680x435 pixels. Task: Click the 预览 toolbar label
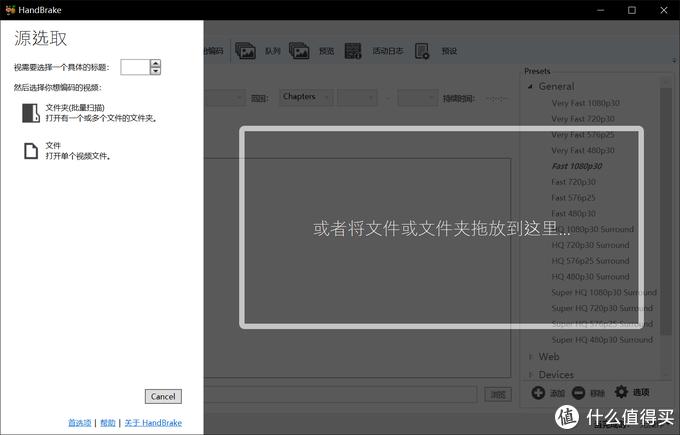pyautogui.click(x=327, y=51)
